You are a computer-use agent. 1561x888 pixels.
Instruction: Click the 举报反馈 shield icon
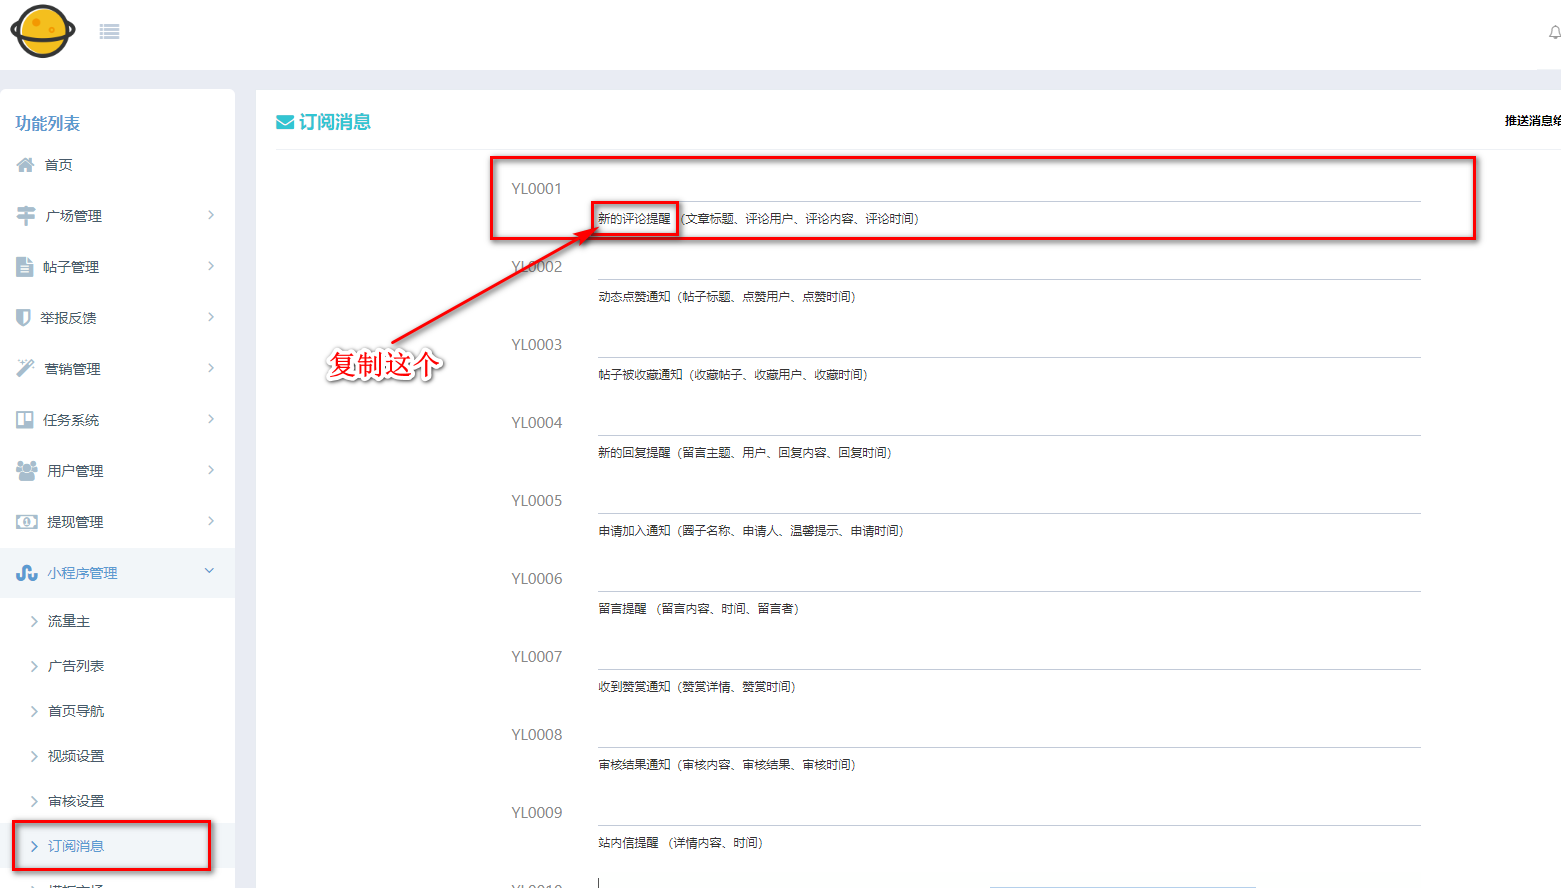[24, 317]
